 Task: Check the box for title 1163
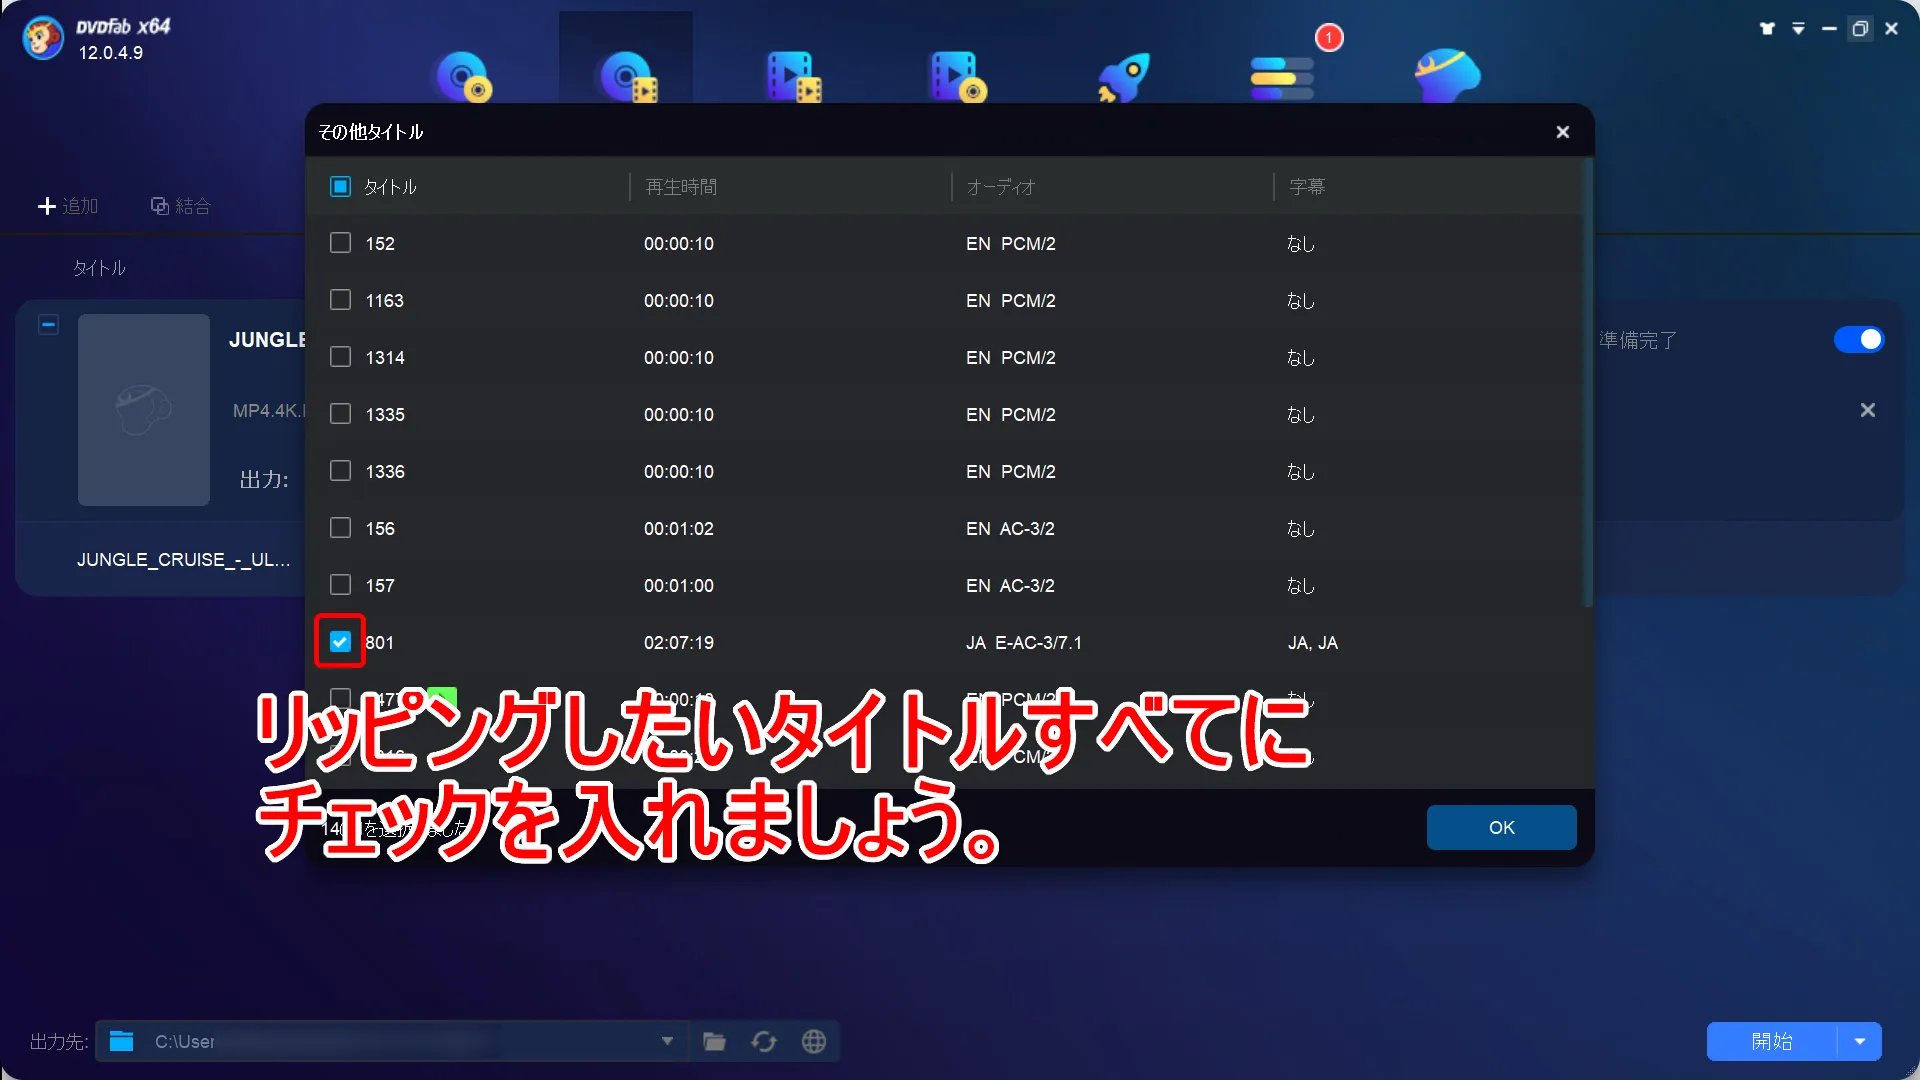point(340,300)
